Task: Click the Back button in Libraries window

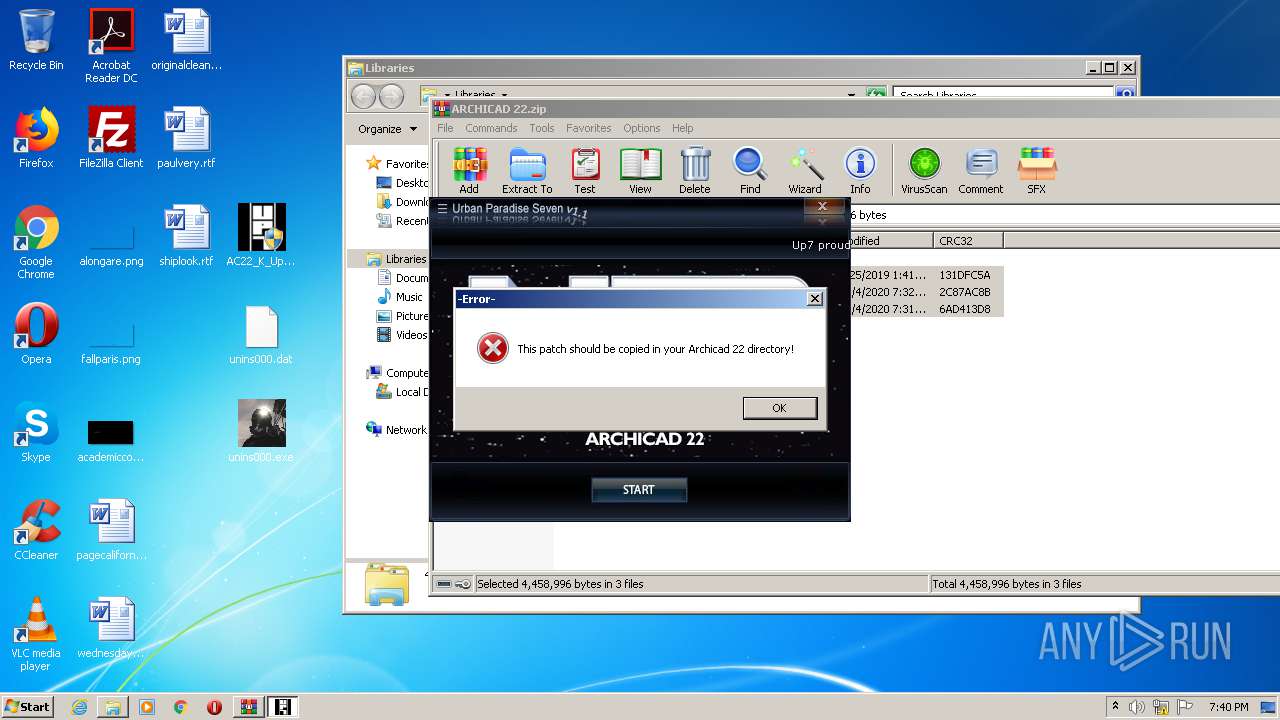Action: click(363, 96)
